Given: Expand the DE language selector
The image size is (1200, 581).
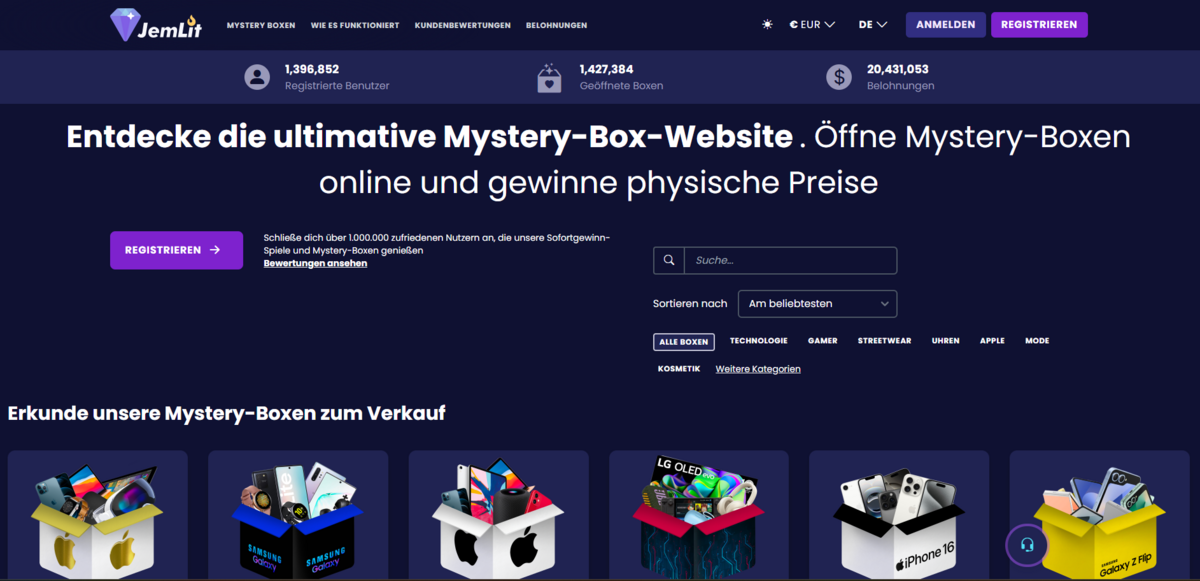Looking at the screenshot, I should [872, 25].
